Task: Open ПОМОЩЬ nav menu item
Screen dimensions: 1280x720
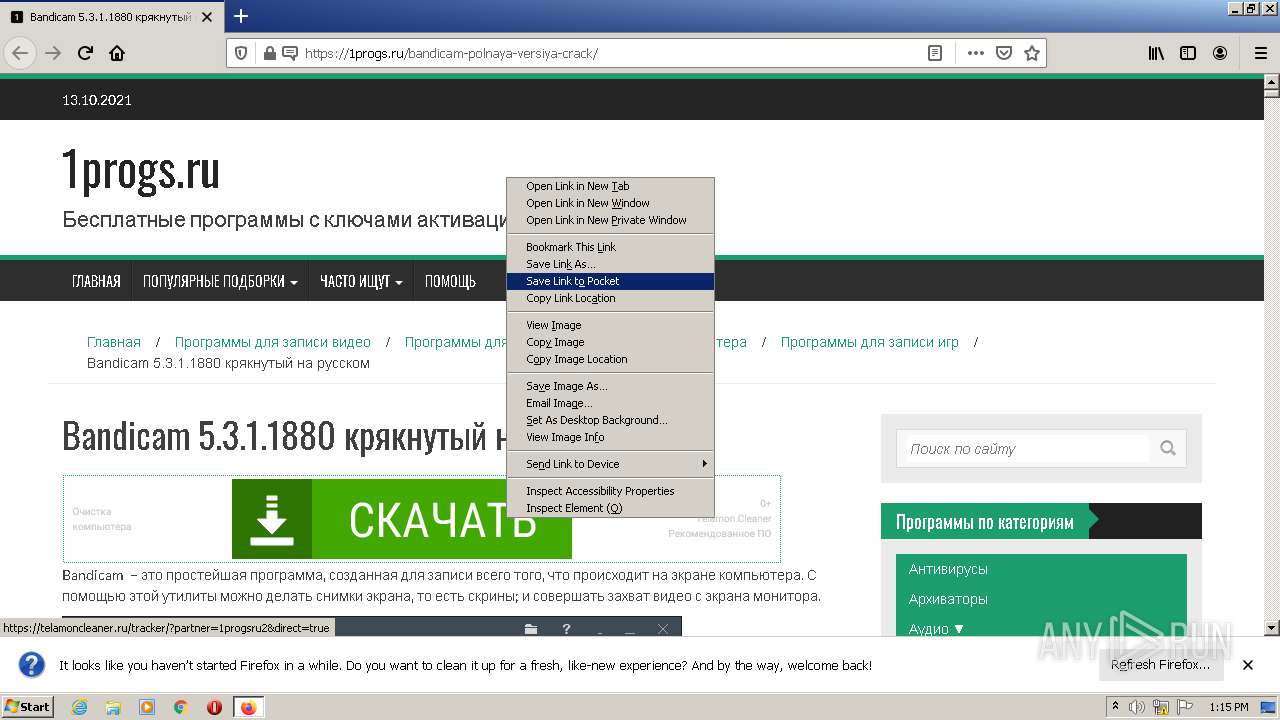Action: (x=450, y=281)
